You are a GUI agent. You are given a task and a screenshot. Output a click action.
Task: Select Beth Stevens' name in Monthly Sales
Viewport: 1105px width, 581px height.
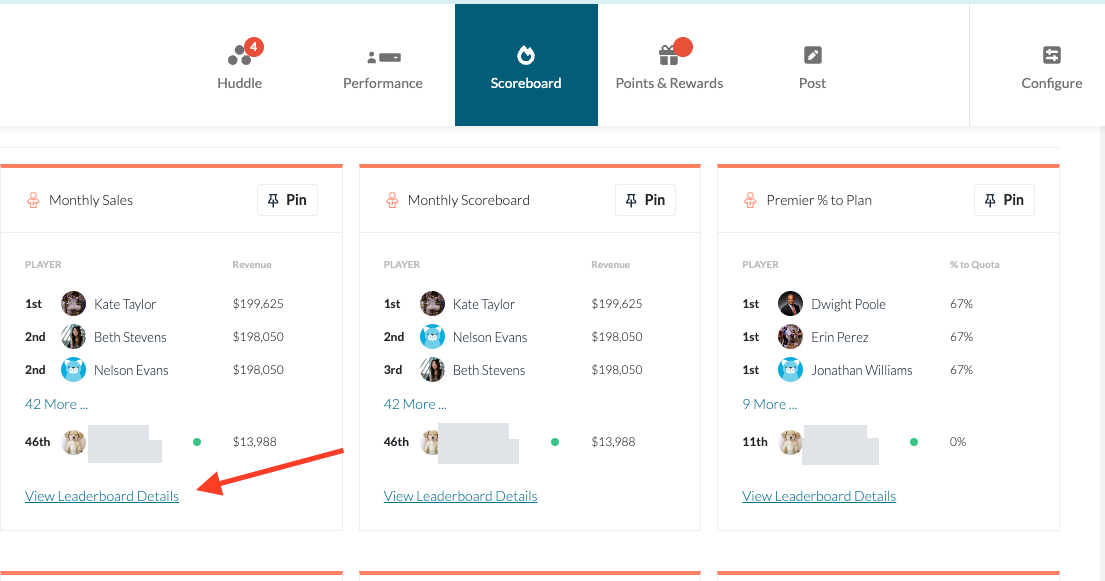point(130,337)
